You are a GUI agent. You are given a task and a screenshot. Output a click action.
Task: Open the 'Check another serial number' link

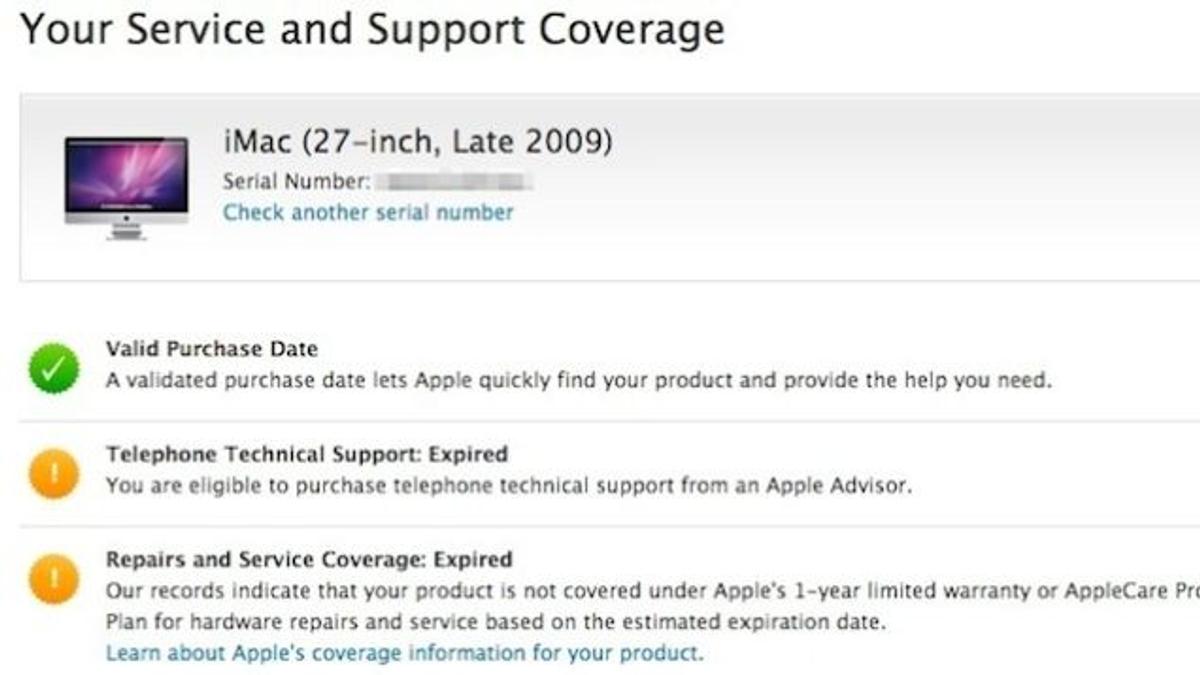(x=368, y=213)
